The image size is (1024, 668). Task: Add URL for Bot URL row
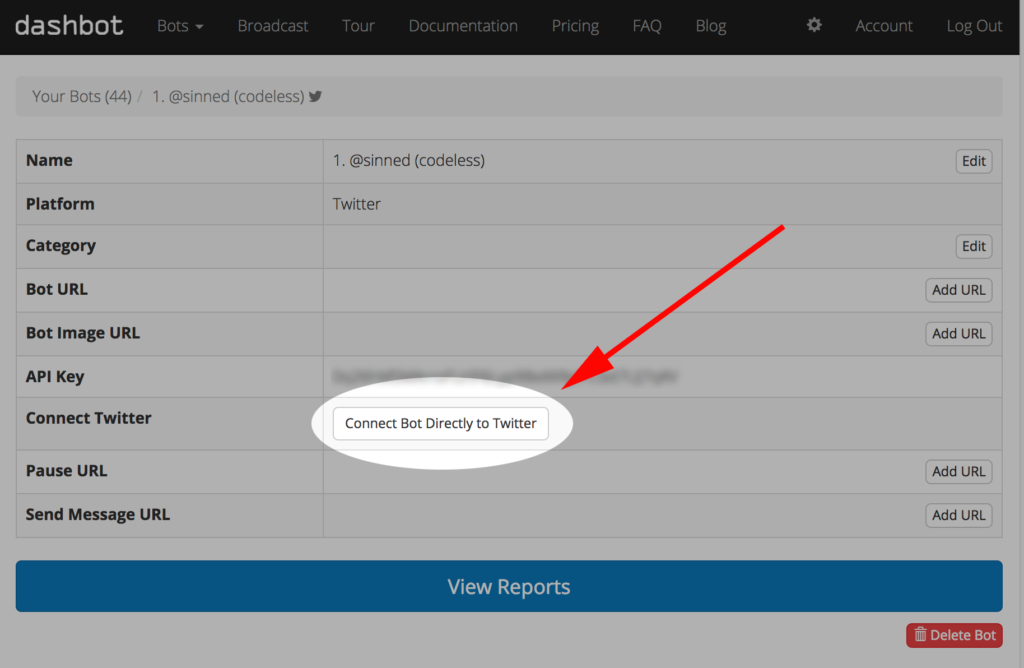(959, 290)
